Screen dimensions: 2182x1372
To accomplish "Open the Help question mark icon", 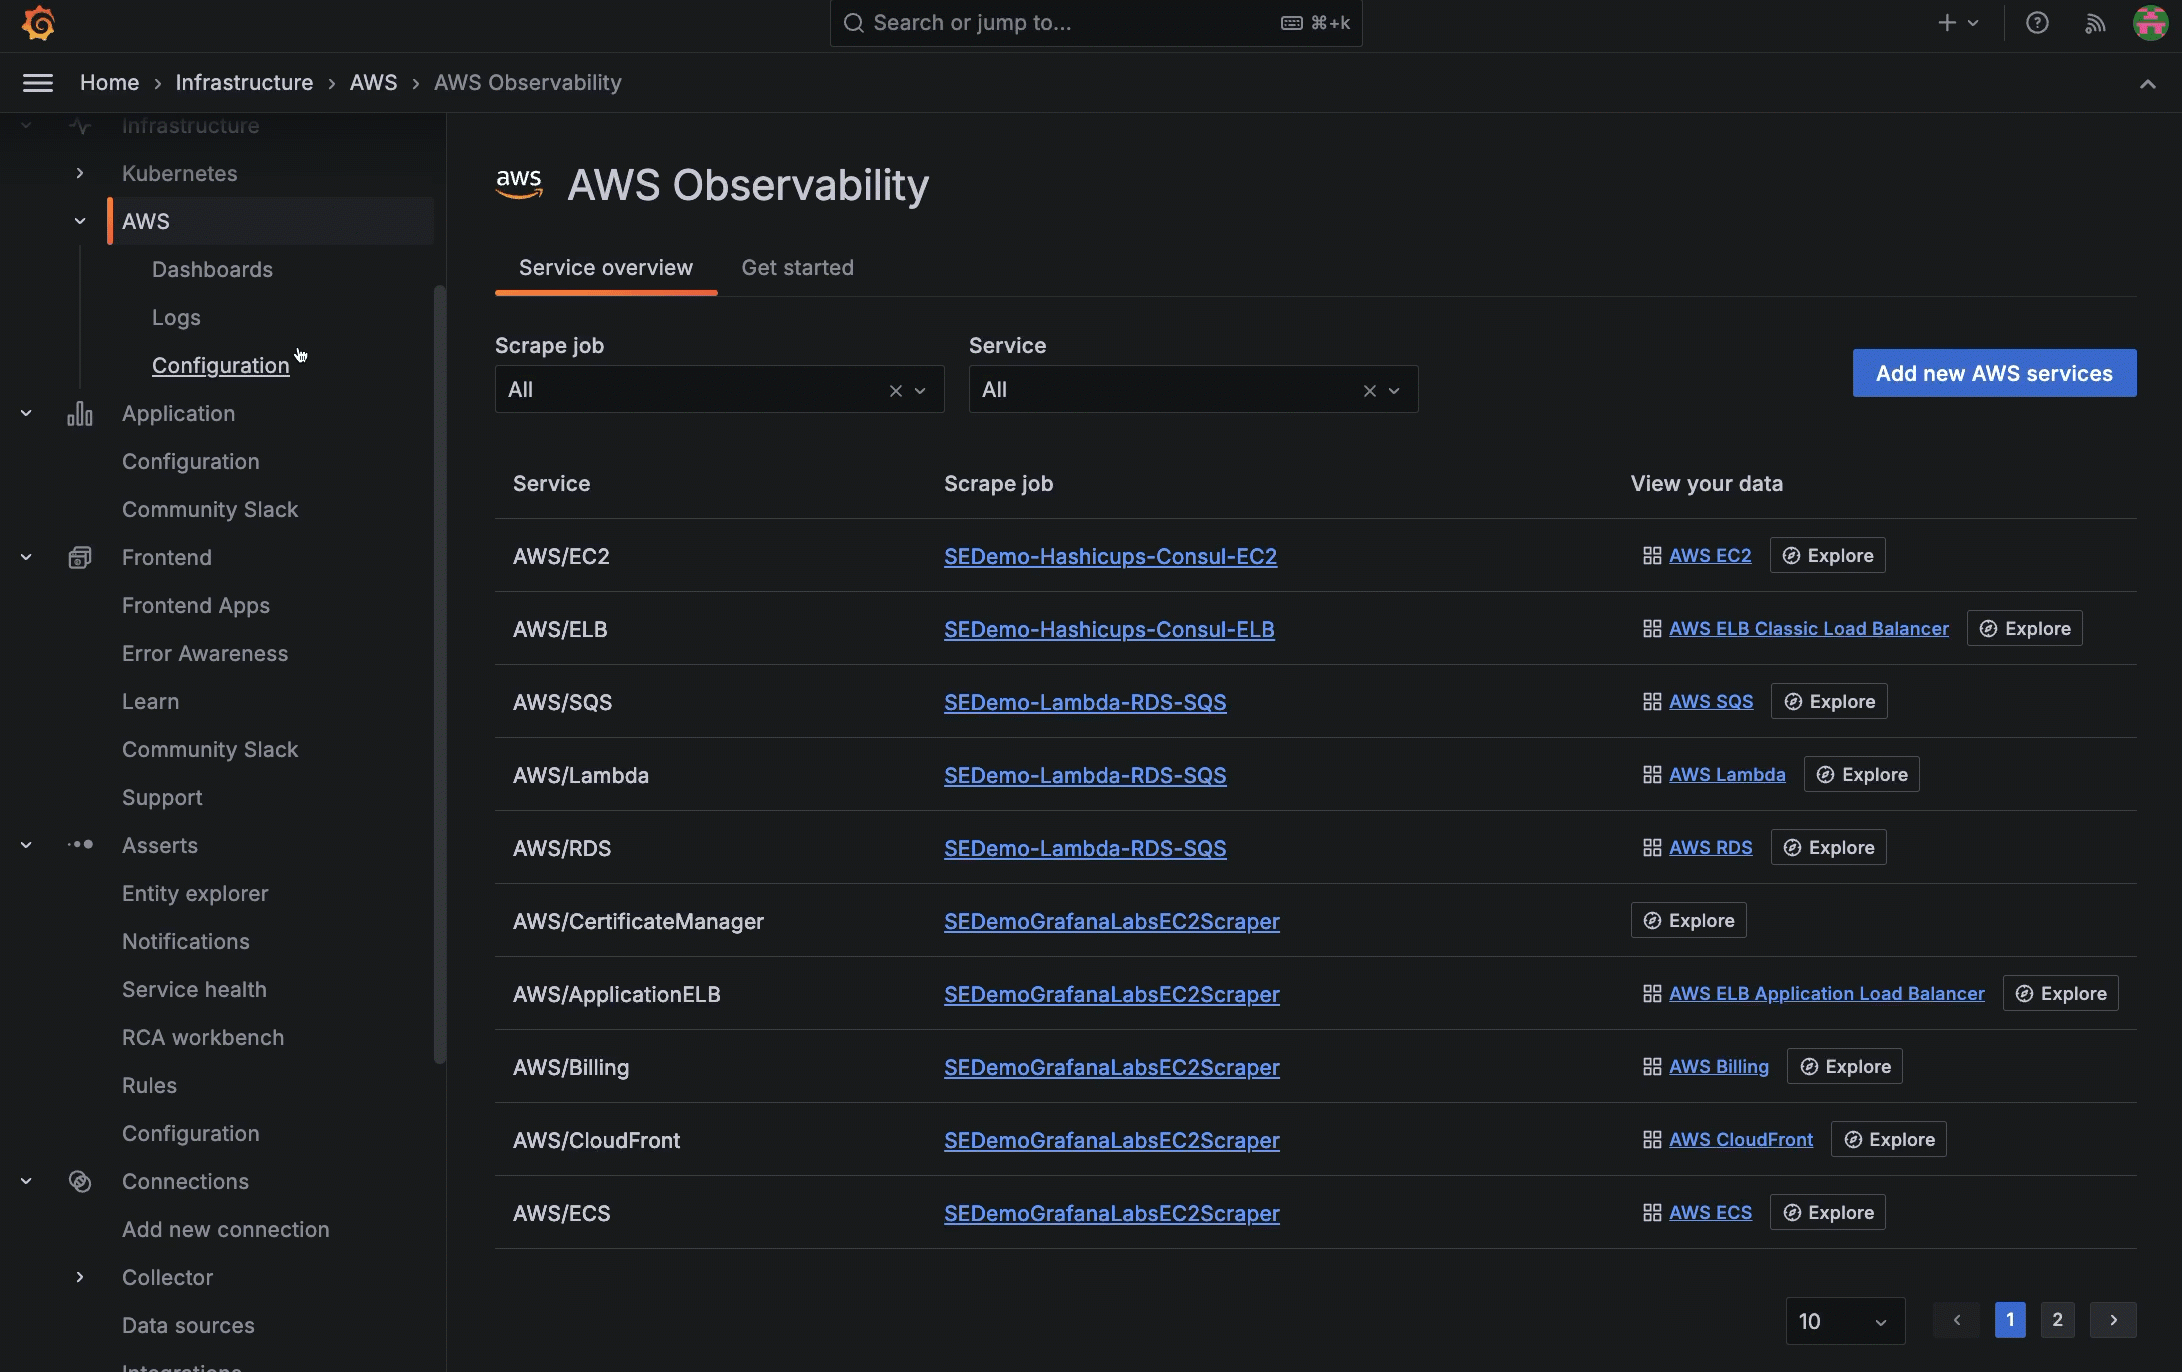I will click(2037, 22).
